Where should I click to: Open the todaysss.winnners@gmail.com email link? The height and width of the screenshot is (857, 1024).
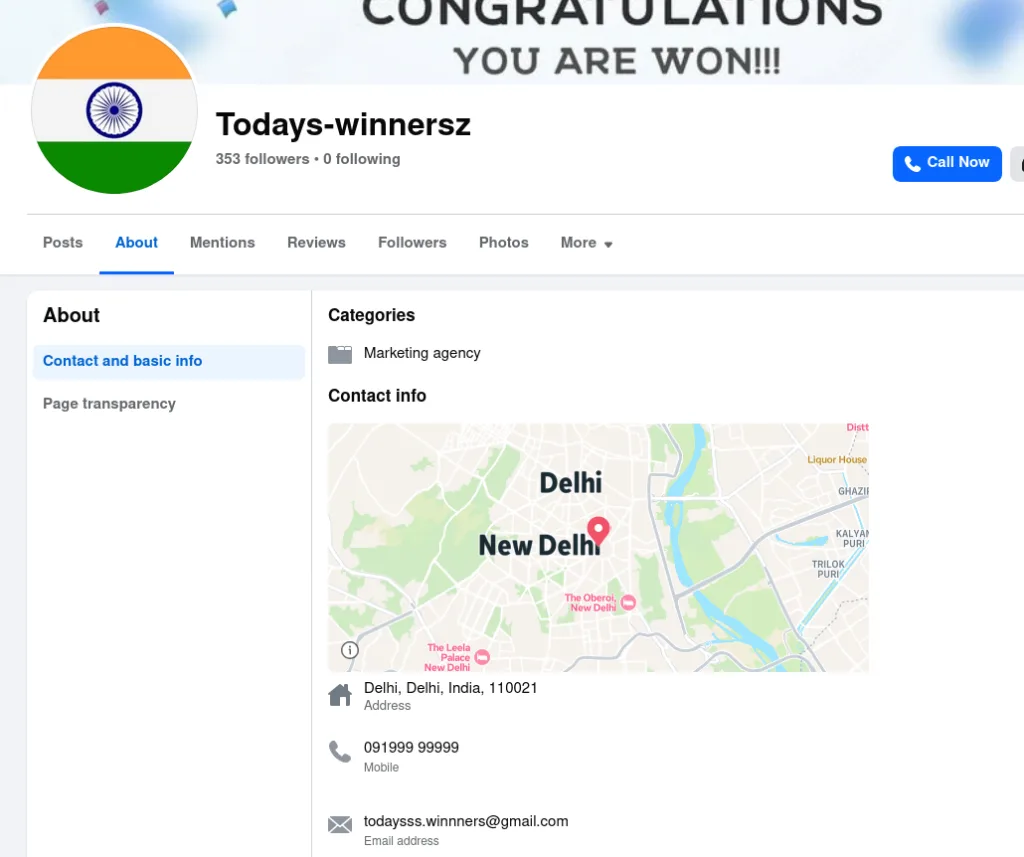coord(466,821)
